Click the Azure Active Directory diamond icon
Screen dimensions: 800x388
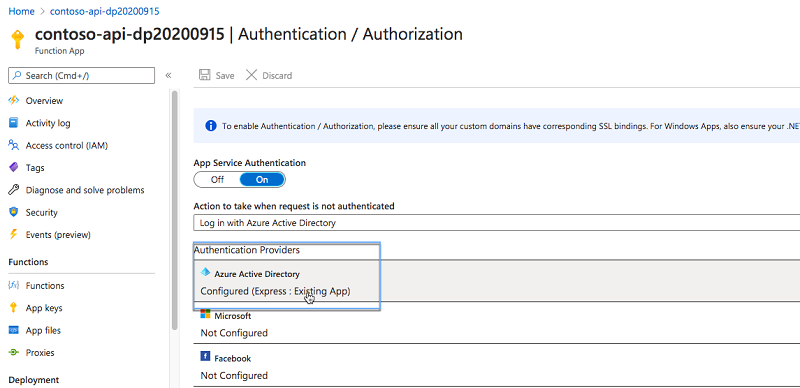[x=206, y=273]
